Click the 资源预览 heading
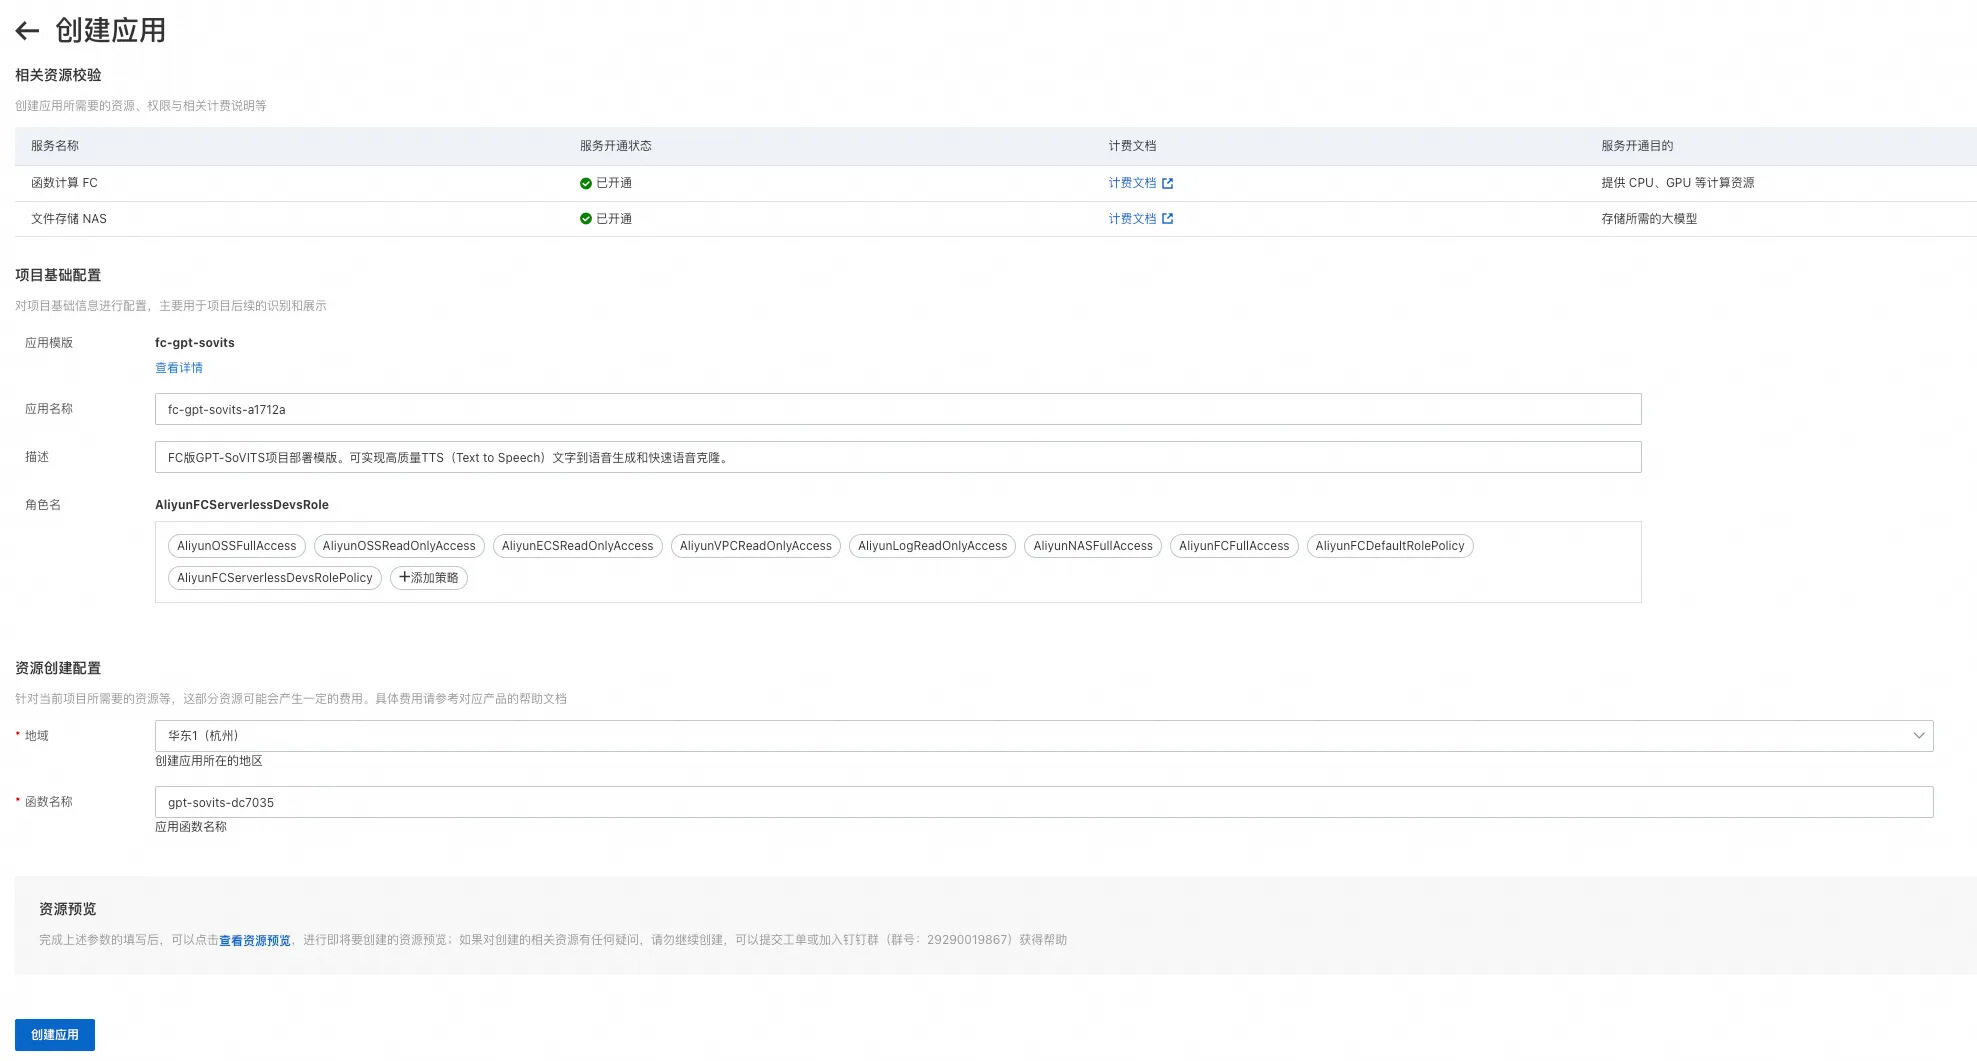Screen dimensions: 1977x1061 tap(68, 909)
